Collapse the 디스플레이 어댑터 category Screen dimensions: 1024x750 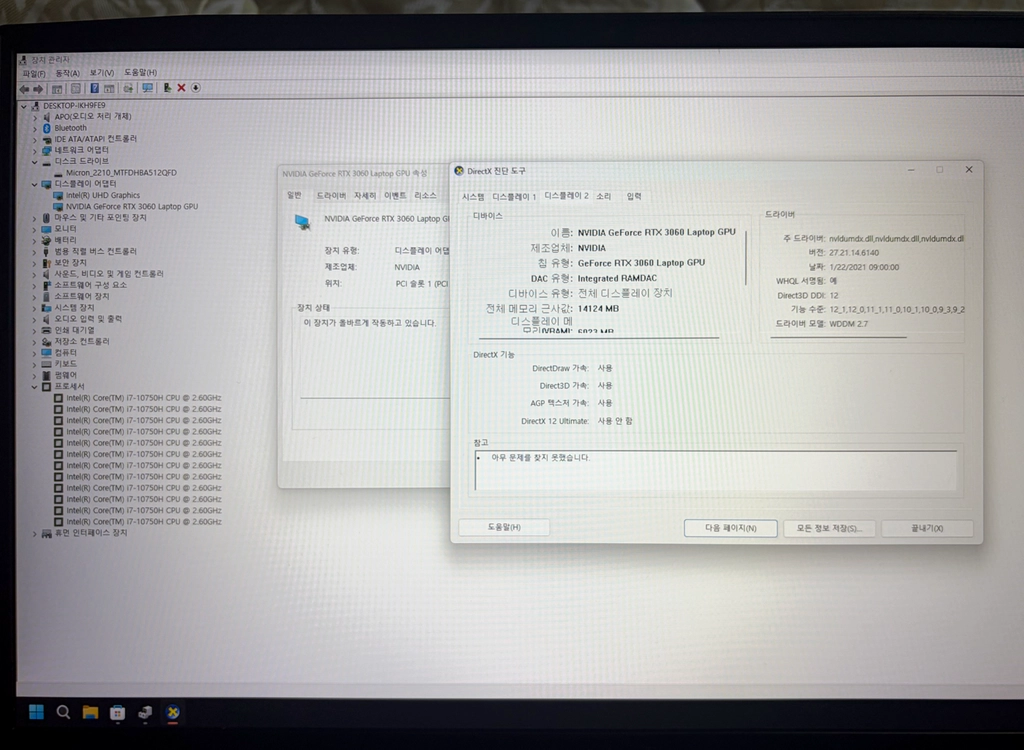click(x=35, y=185)
